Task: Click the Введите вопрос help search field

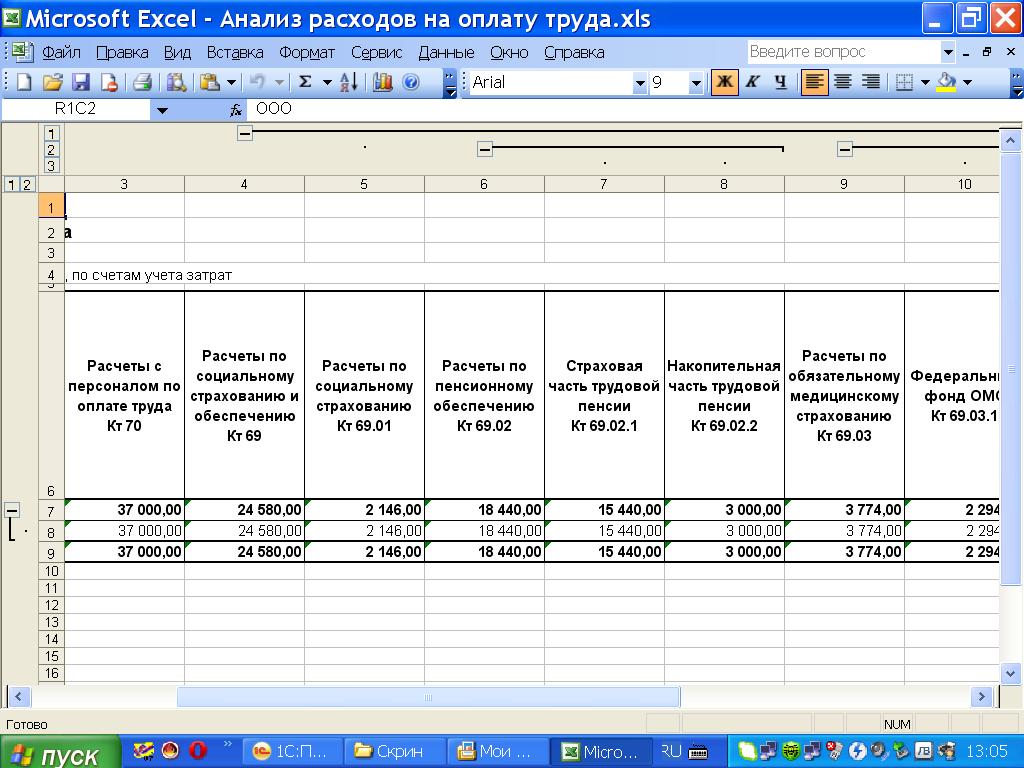Action: (843, 52)
